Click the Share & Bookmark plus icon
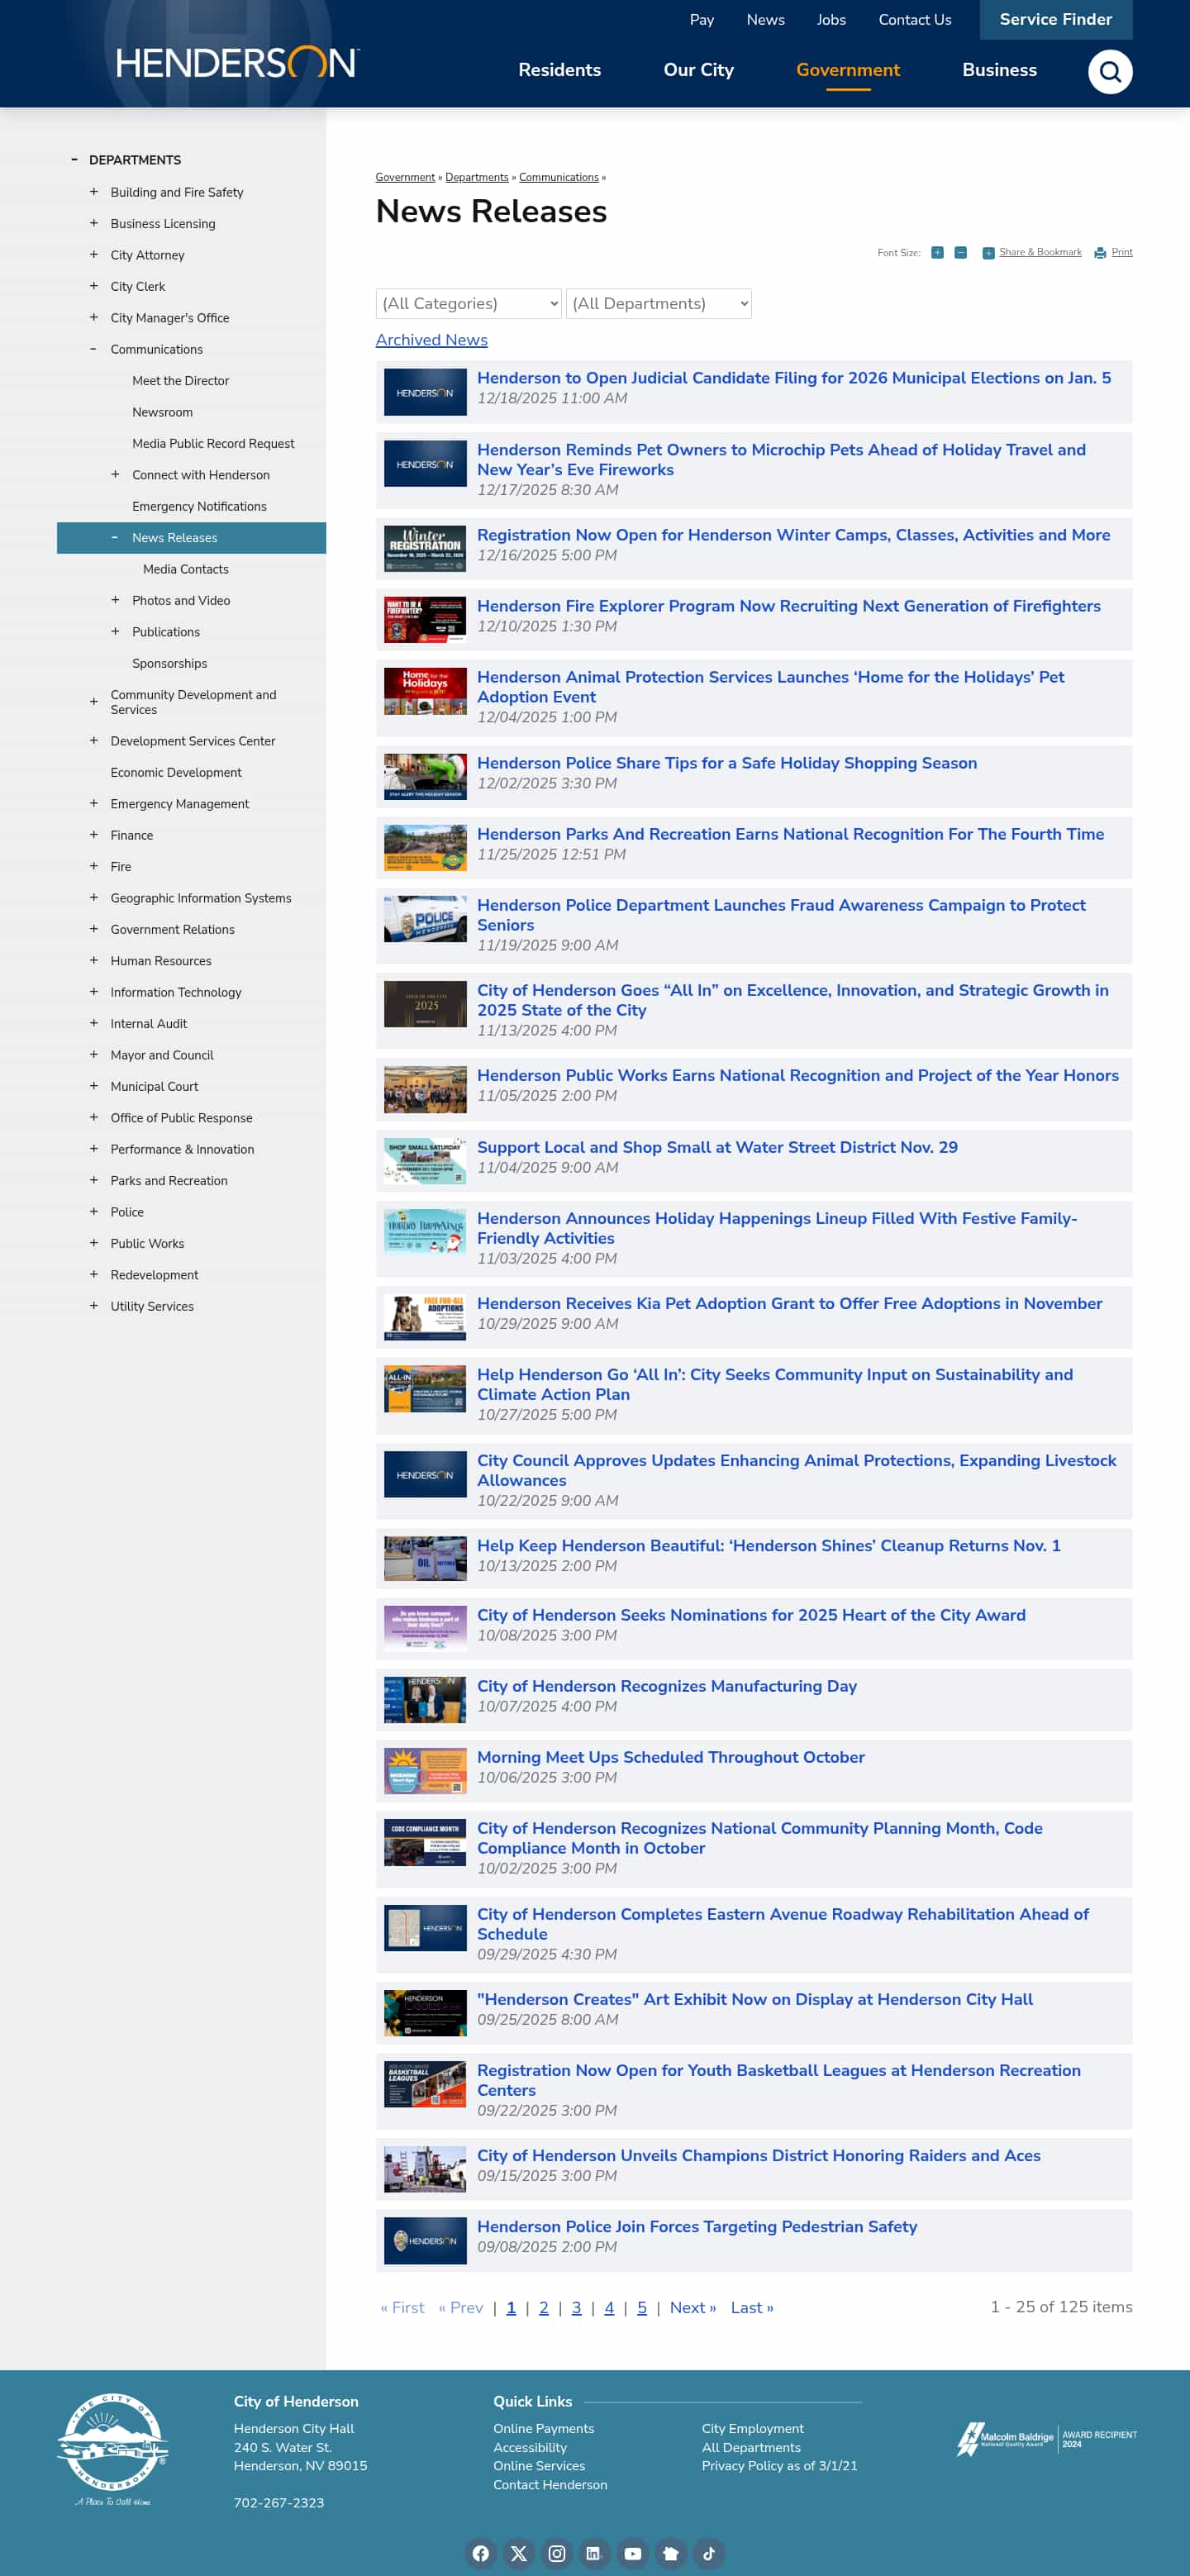 (x=988, y=253)
